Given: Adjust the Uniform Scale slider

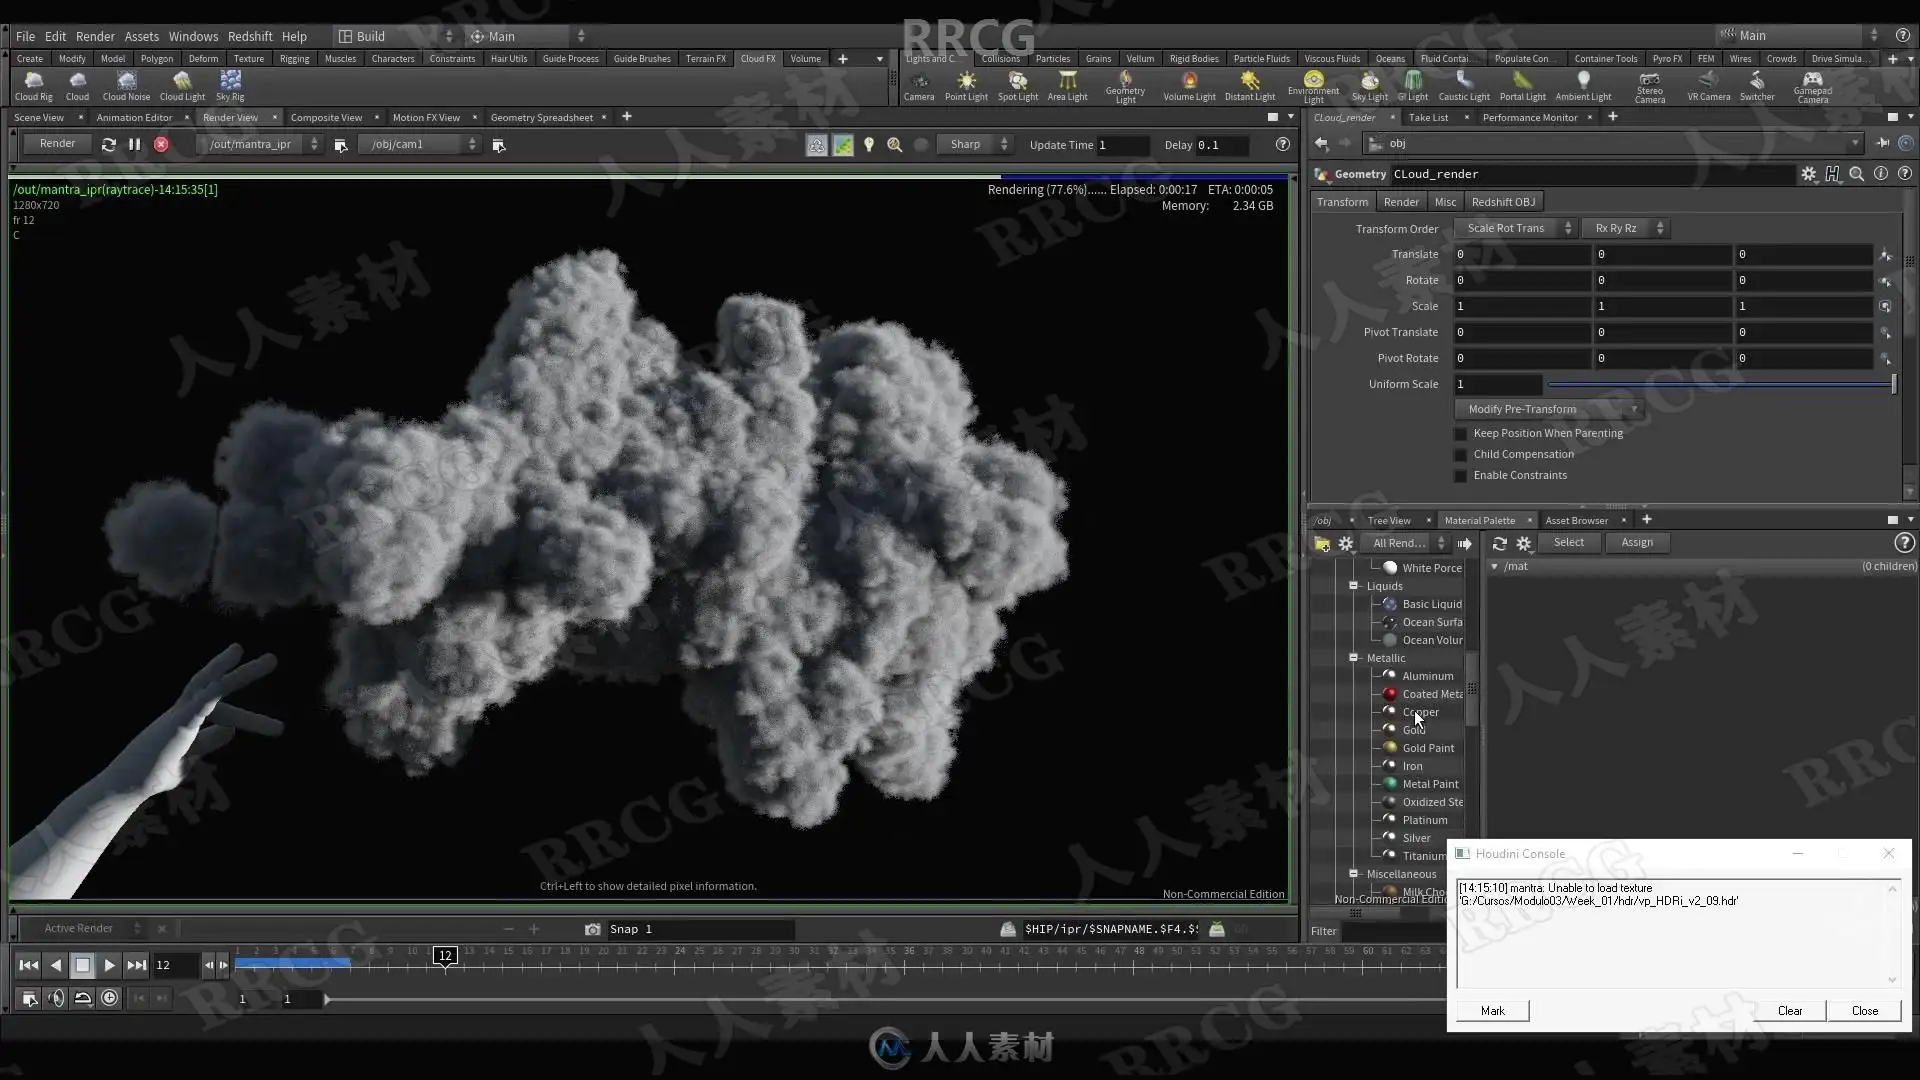Looking at the screenshot, I should 1720,384.
